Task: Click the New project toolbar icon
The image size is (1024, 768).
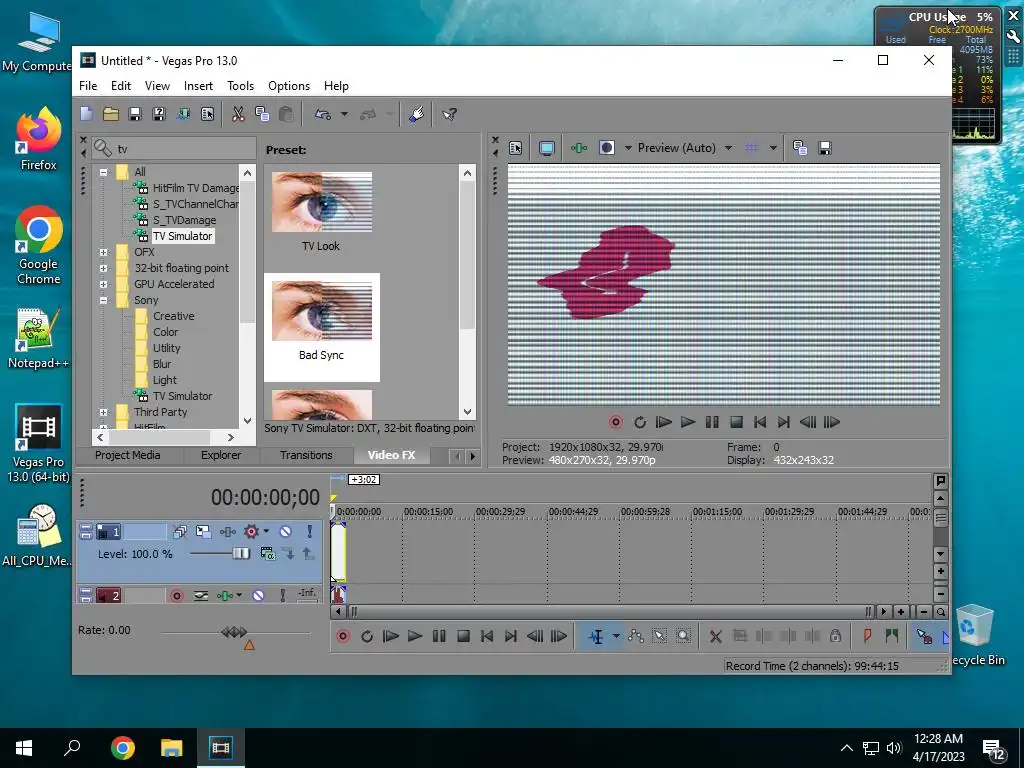Action: click(x=86, y=114)
